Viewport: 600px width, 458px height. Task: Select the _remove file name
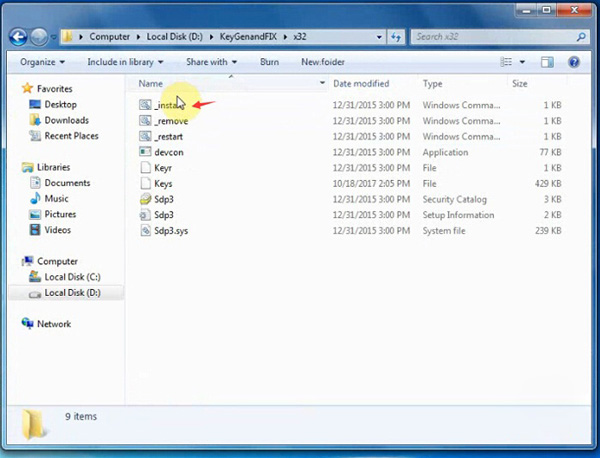click(171, 121)
